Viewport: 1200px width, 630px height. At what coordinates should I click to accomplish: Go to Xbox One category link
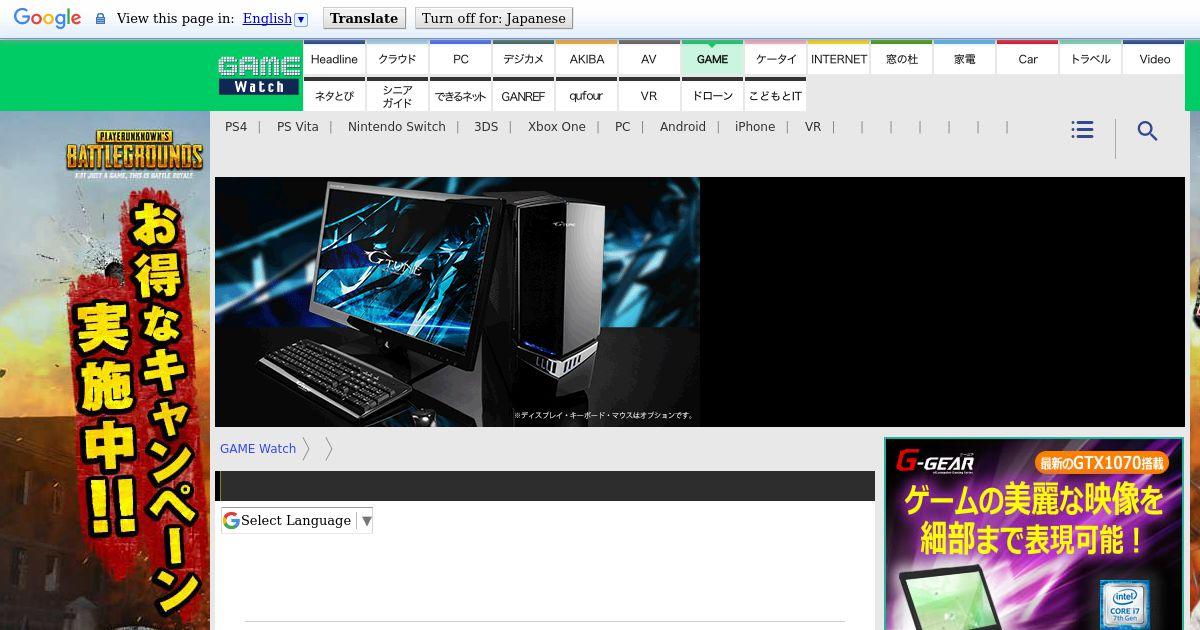557,127
